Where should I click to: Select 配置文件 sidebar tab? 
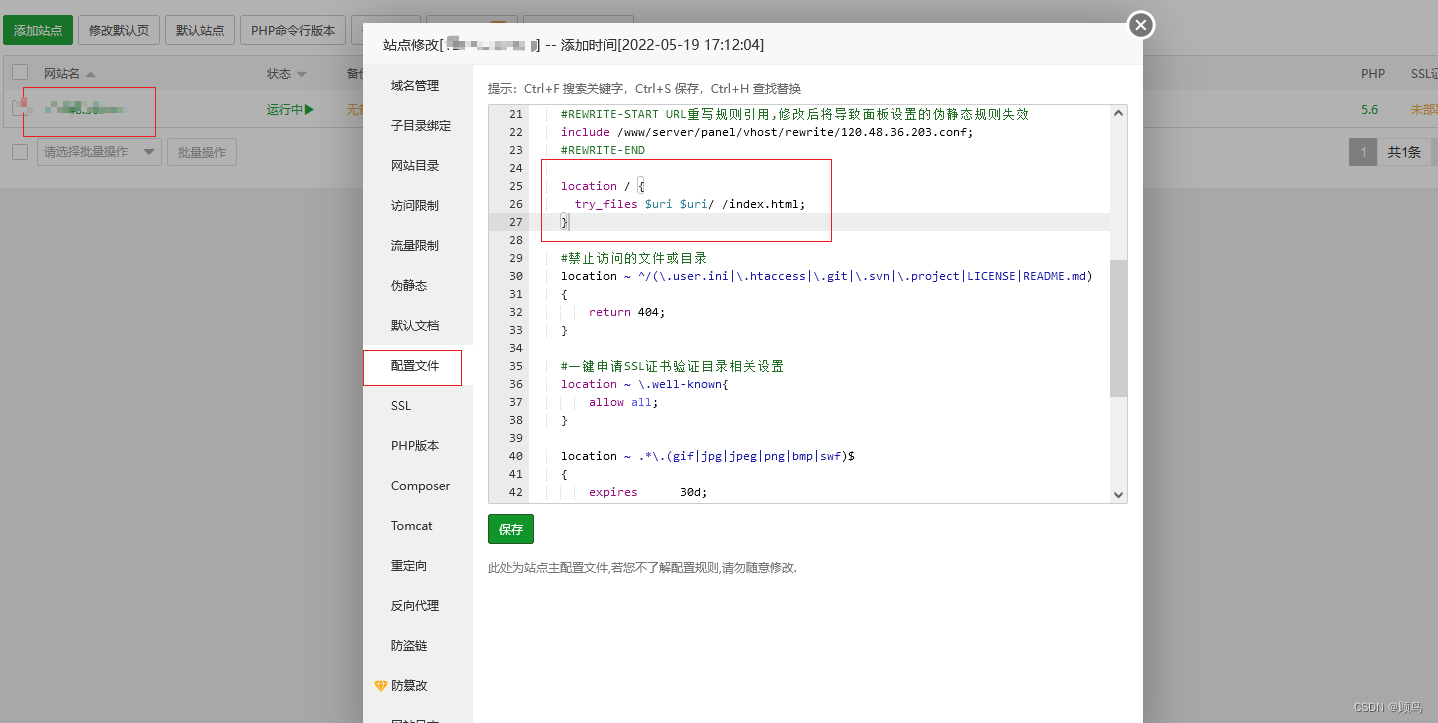click(415, 366)
